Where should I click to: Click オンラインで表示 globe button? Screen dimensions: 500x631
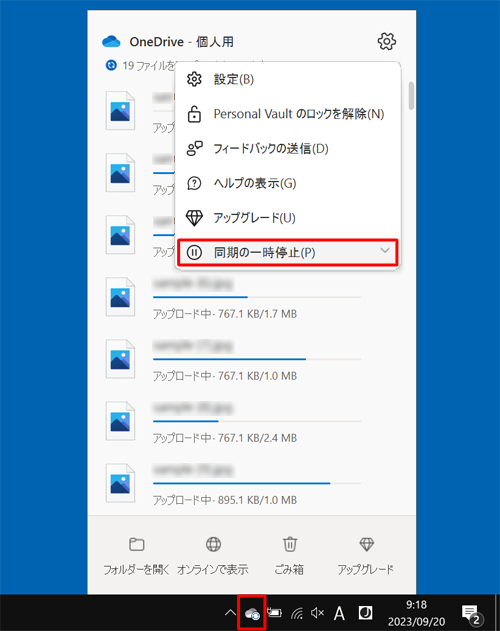tap(213, 555)
